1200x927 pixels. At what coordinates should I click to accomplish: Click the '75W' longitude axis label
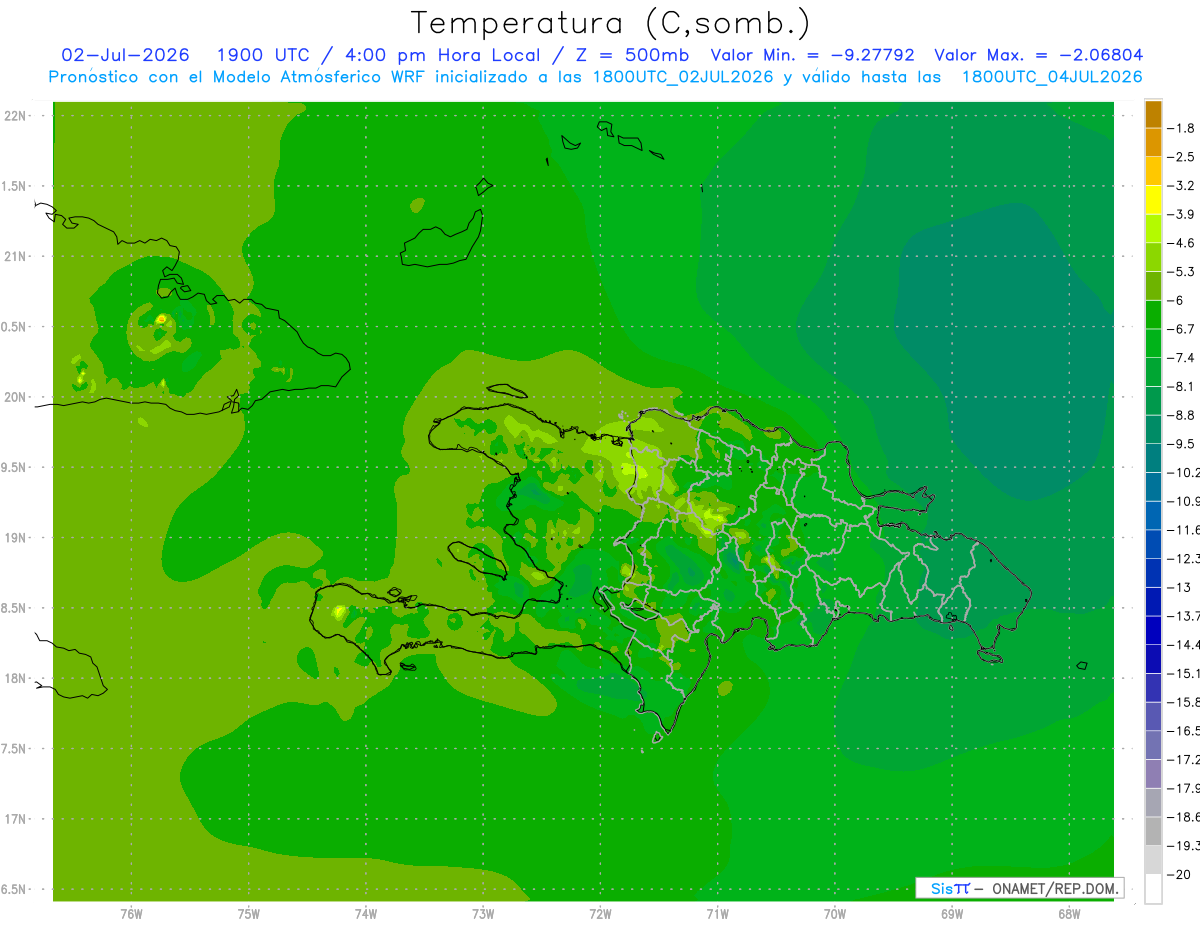249,914
